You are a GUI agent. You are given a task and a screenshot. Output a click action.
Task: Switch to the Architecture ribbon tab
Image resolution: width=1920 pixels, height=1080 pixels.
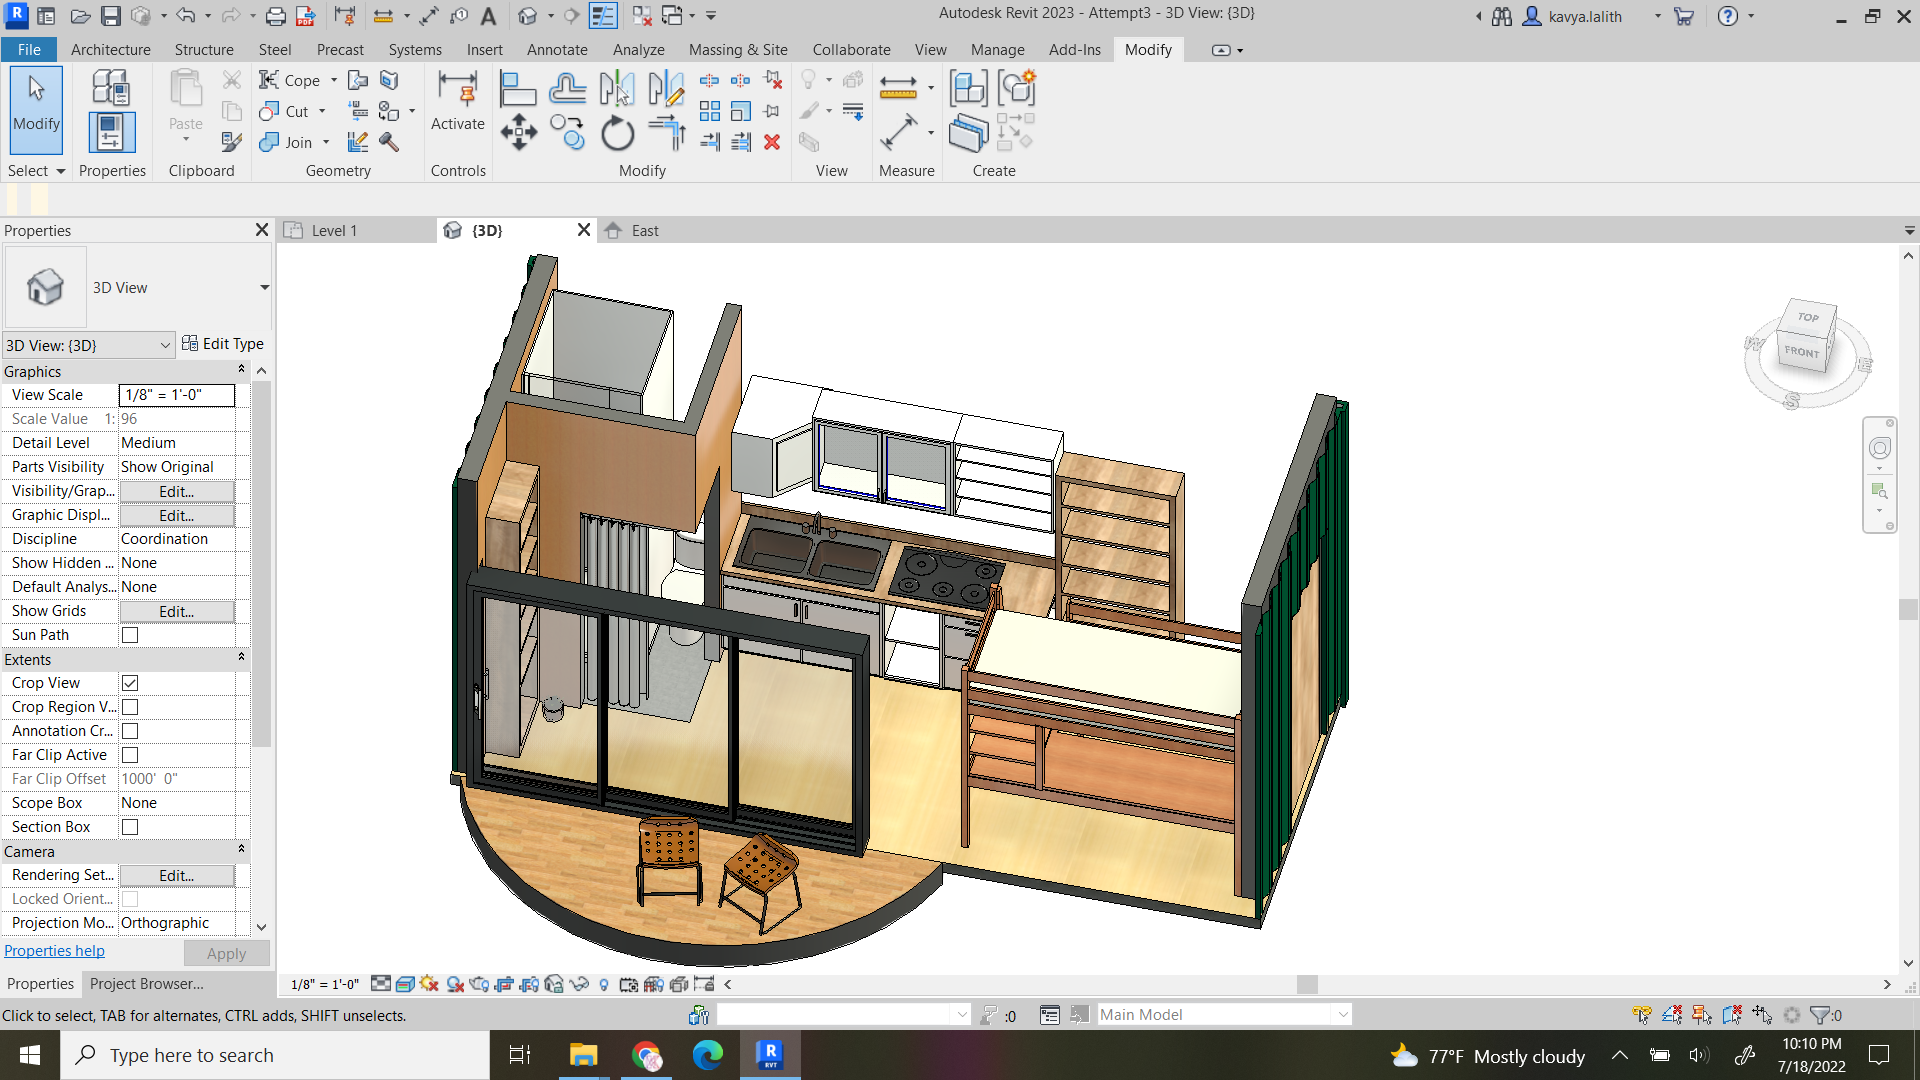click(110, 49)
